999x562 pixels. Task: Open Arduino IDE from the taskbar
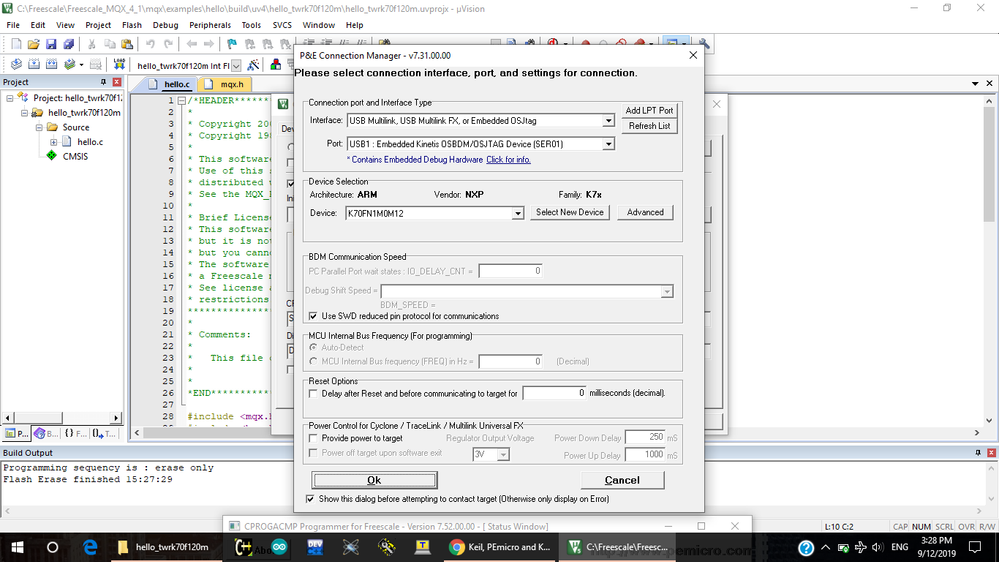coord(279,547)
